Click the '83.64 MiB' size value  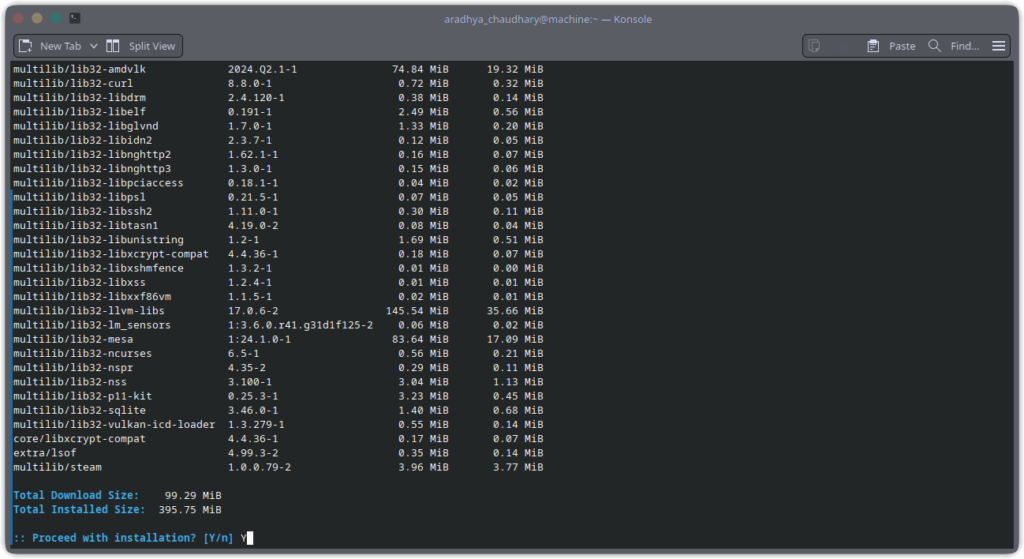pyautogui.click(x=420, y=340)
